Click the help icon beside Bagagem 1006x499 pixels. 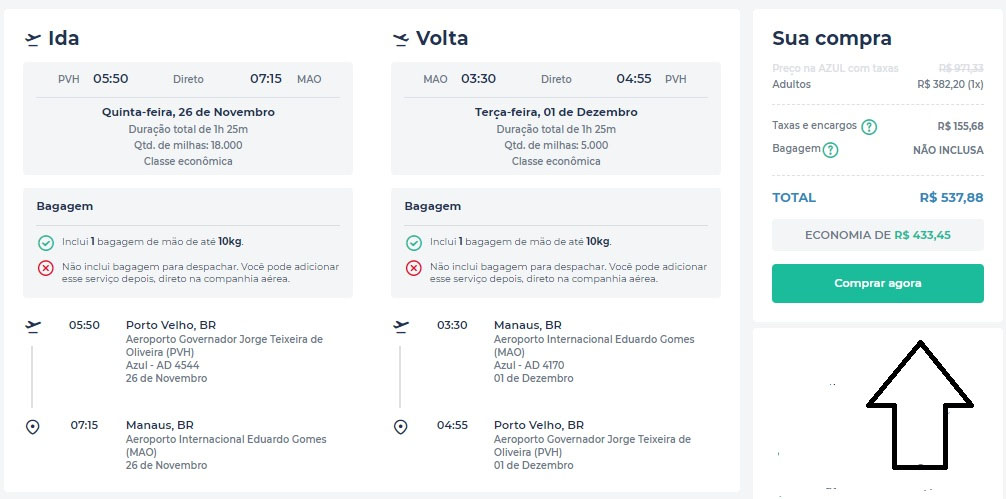click(x=830, y=150)
